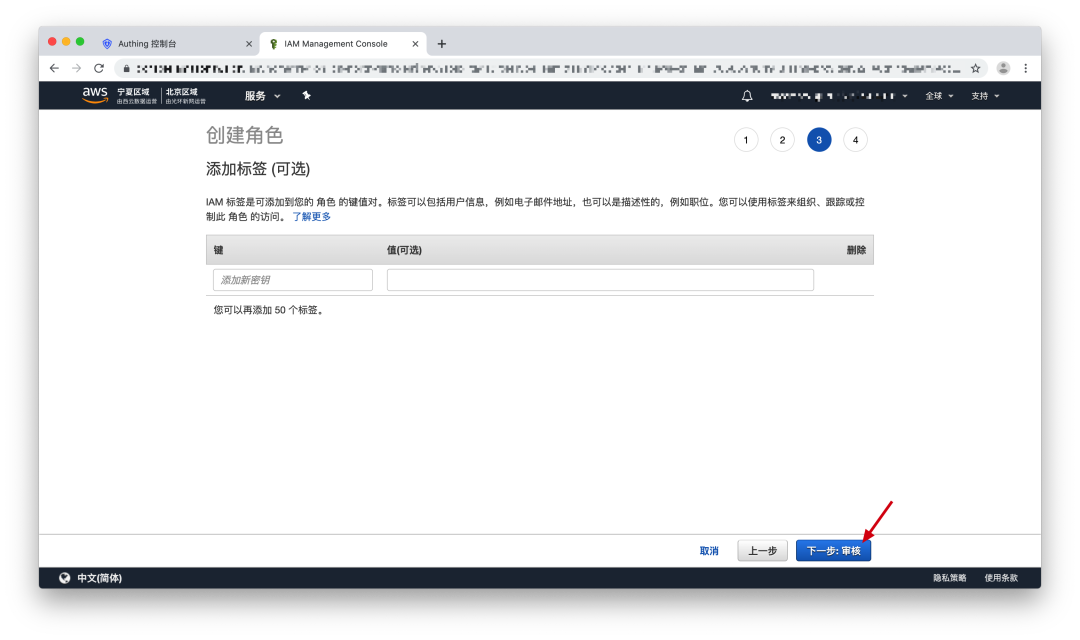1080x640 pixels.
Task: Click the 值(可选) column header
Action: pos(404,250)
